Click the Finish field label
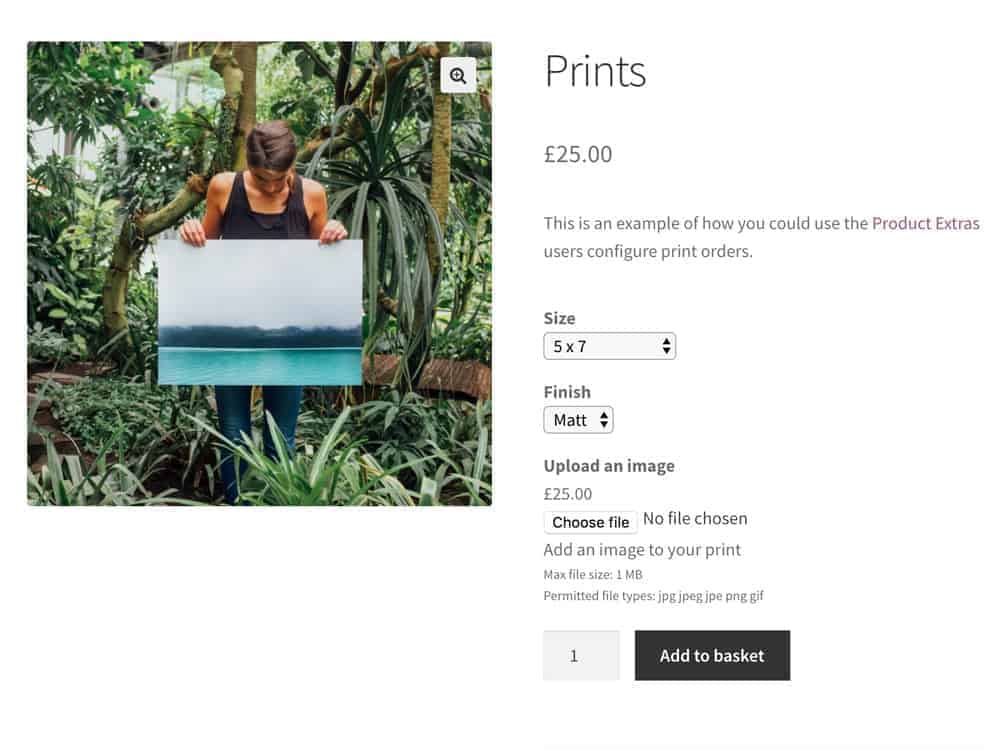This screenshot has width=1000, height=750. (x=567, y=392)
